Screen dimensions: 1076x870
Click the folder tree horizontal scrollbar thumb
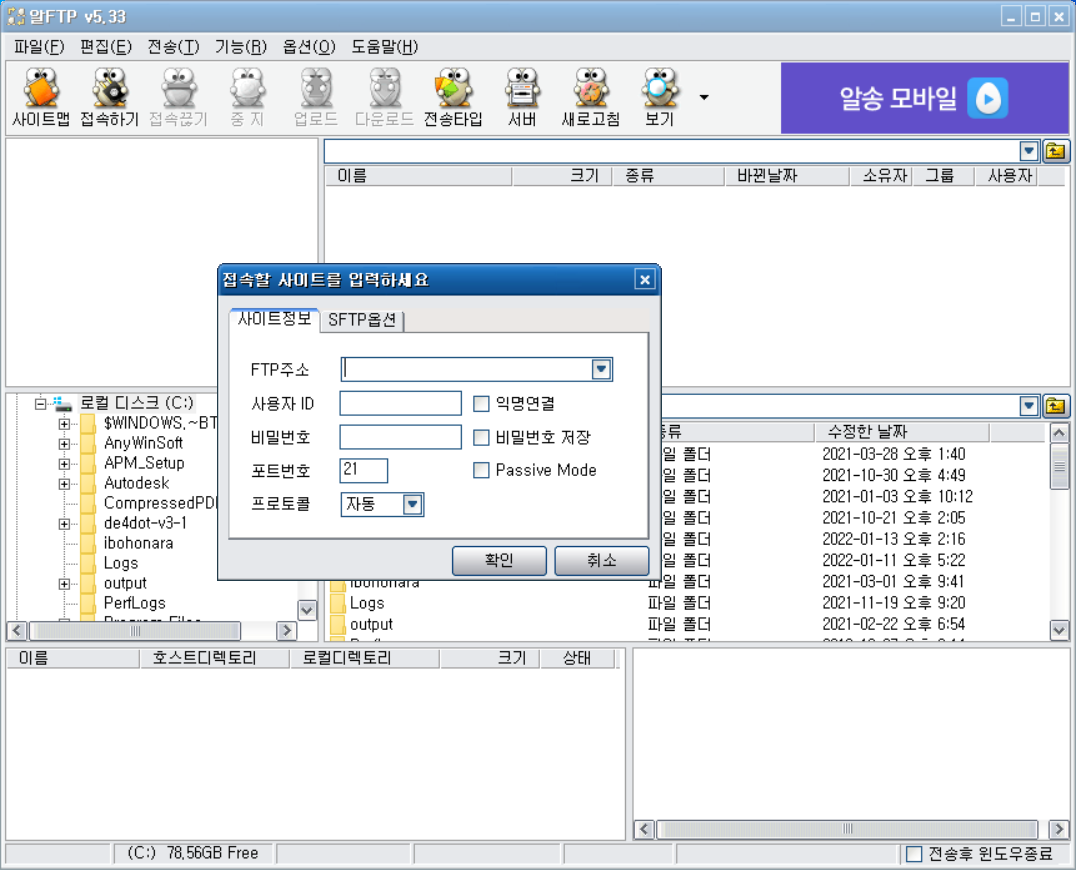click(x=135, y=631)
